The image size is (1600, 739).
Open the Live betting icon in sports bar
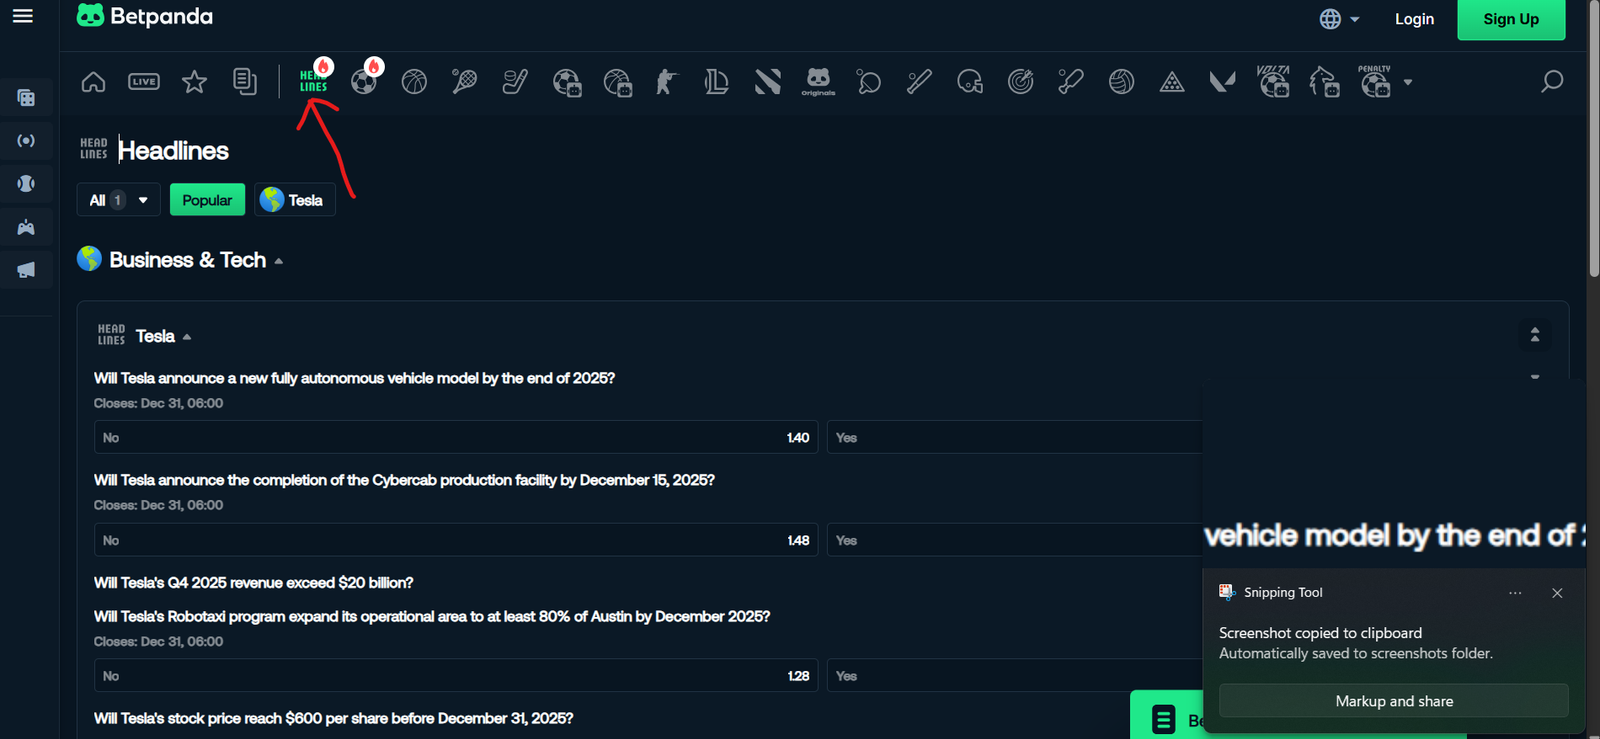tap(144, 82)
